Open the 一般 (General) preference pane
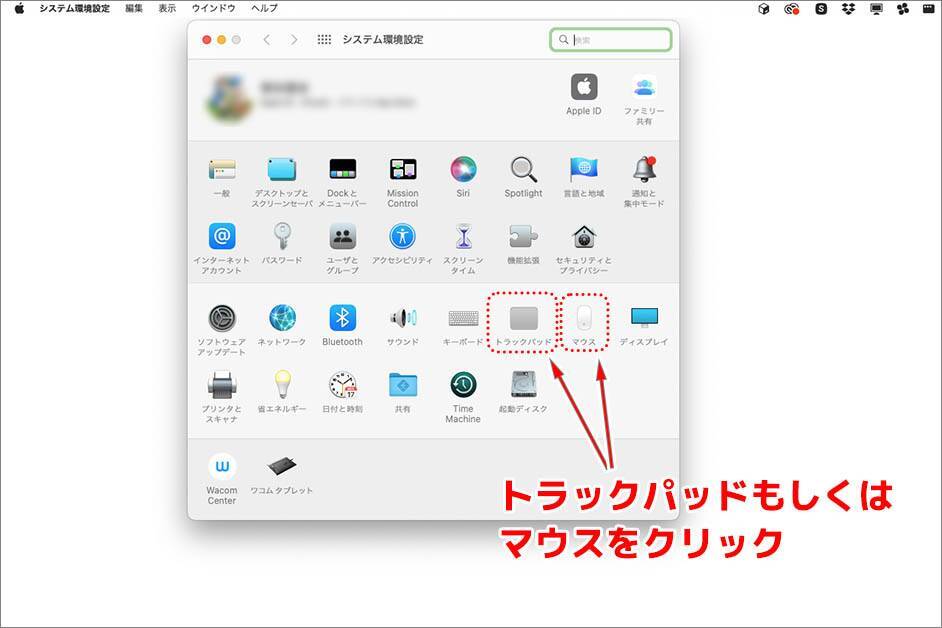This screenshot has width=942, height=628. coord(222,170)
